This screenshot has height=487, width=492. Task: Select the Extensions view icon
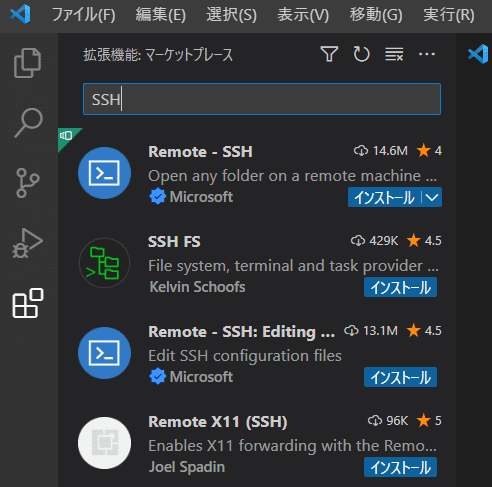[x=28, y=303]
